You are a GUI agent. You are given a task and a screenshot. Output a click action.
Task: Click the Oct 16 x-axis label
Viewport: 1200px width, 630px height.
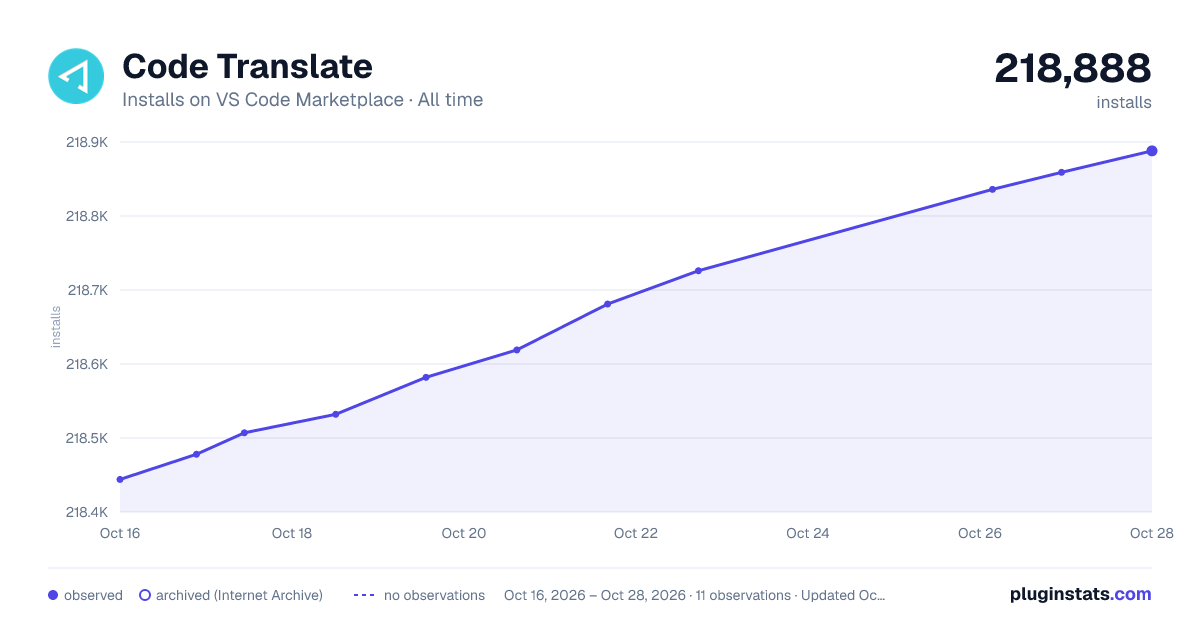pos(120,533)
